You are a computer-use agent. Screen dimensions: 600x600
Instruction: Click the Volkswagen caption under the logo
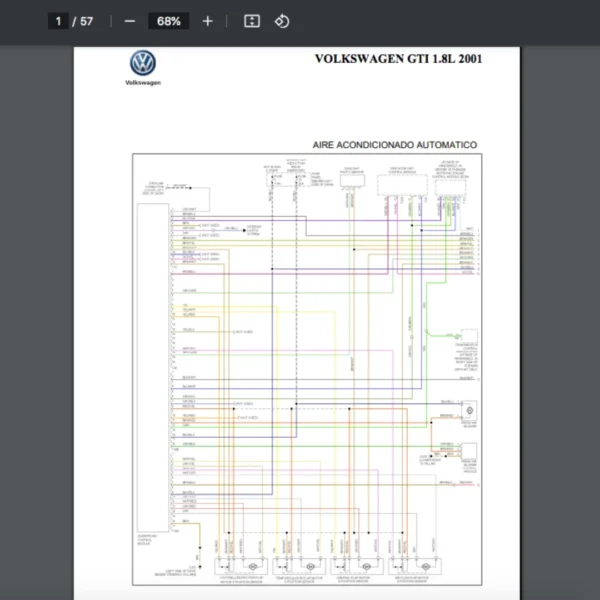coord(143,83)
